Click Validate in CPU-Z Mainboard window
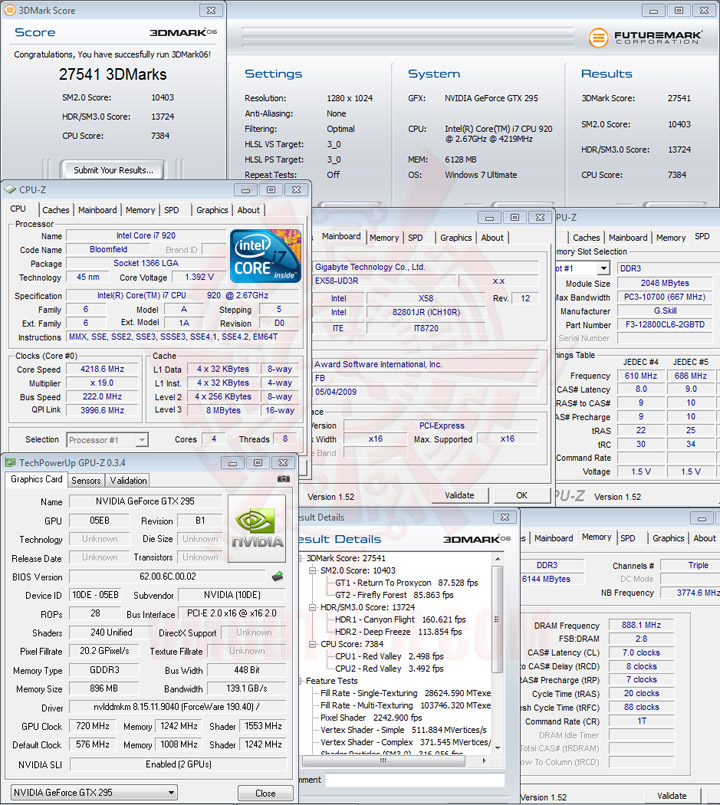This screenshot has width=720, height=805. coord(459,495)
